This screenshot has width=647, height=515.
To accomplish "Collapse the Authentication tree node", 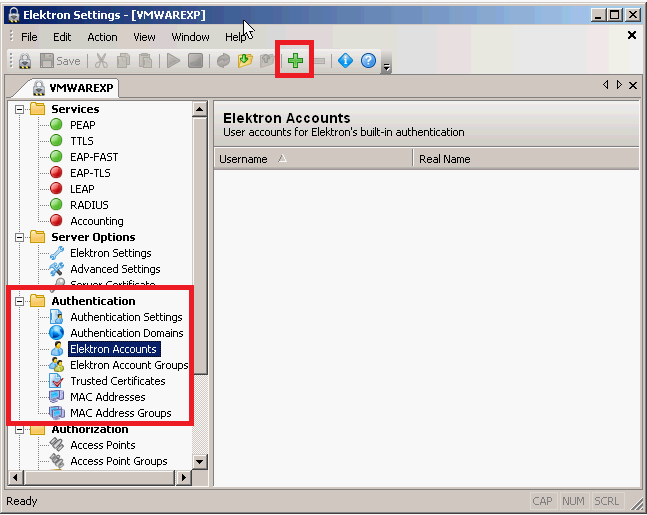I will coord(19,301).
